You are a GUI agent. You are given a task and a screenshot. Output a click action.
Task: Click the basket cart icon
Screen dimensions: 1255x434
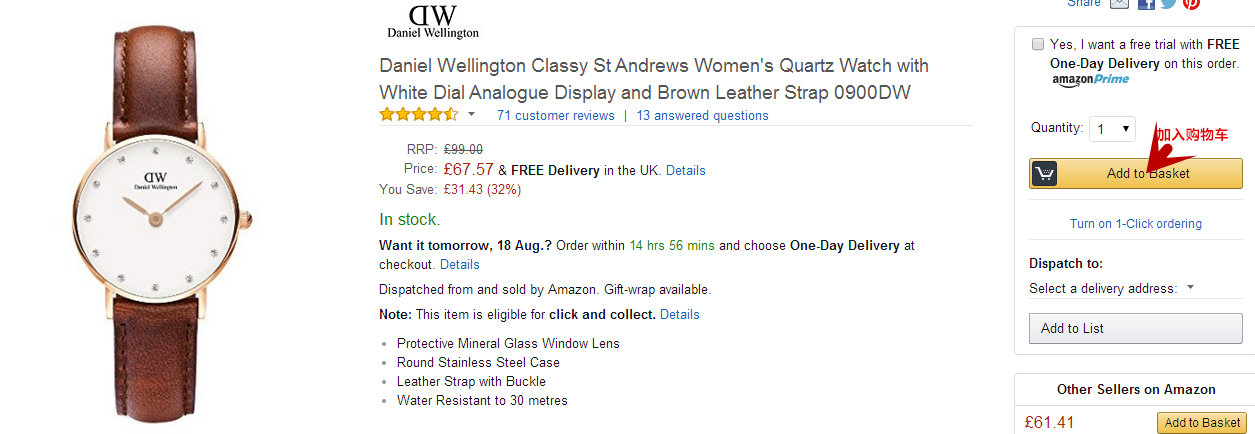[x=1044, y=173]
